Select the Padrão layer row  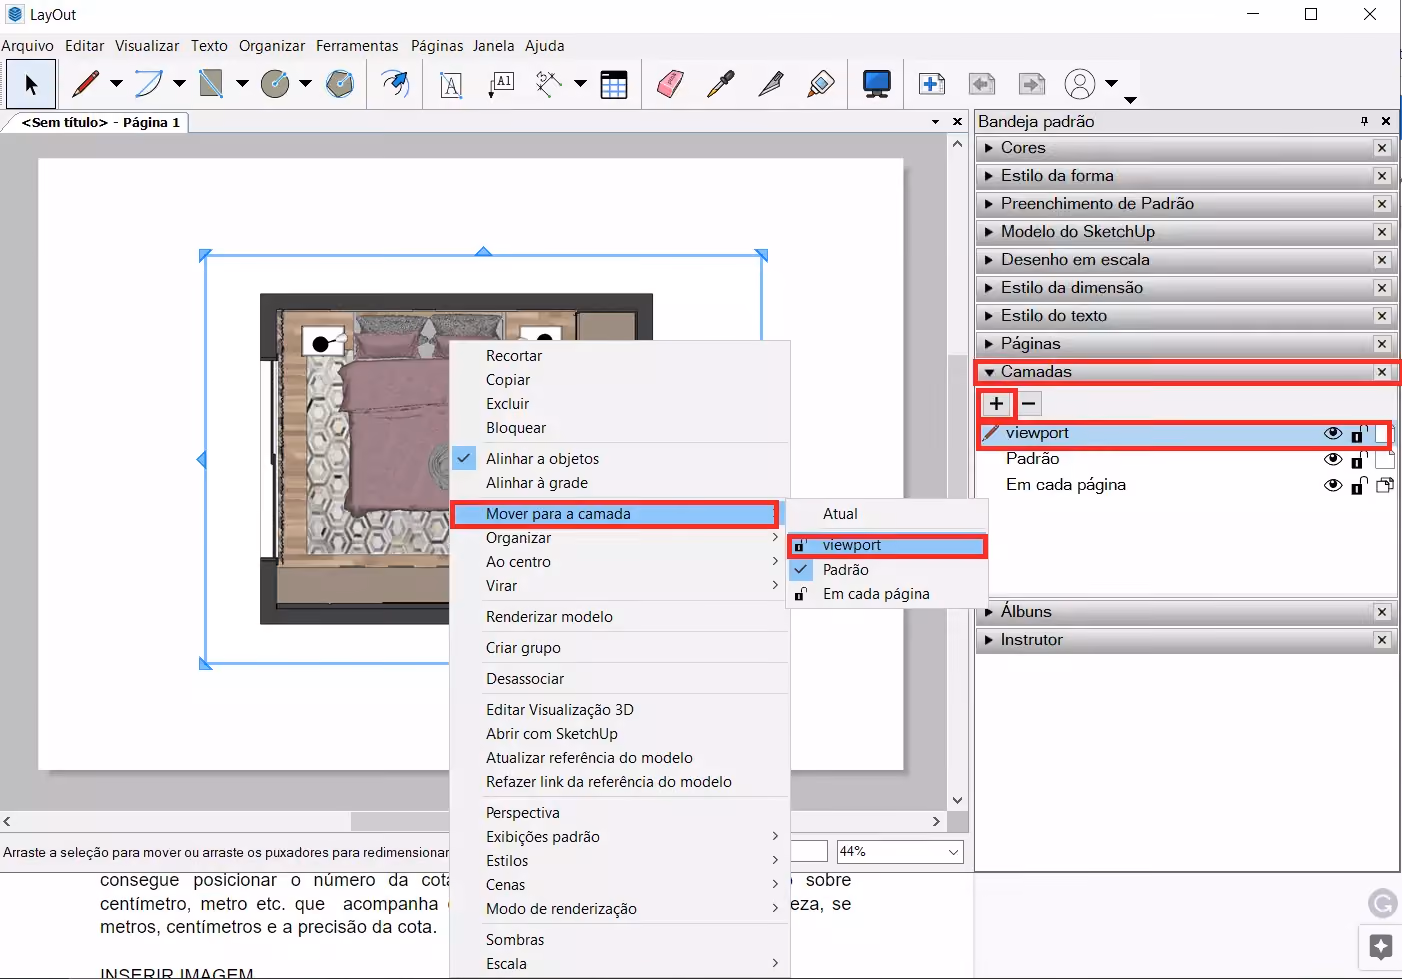[x=1186, y=459]
